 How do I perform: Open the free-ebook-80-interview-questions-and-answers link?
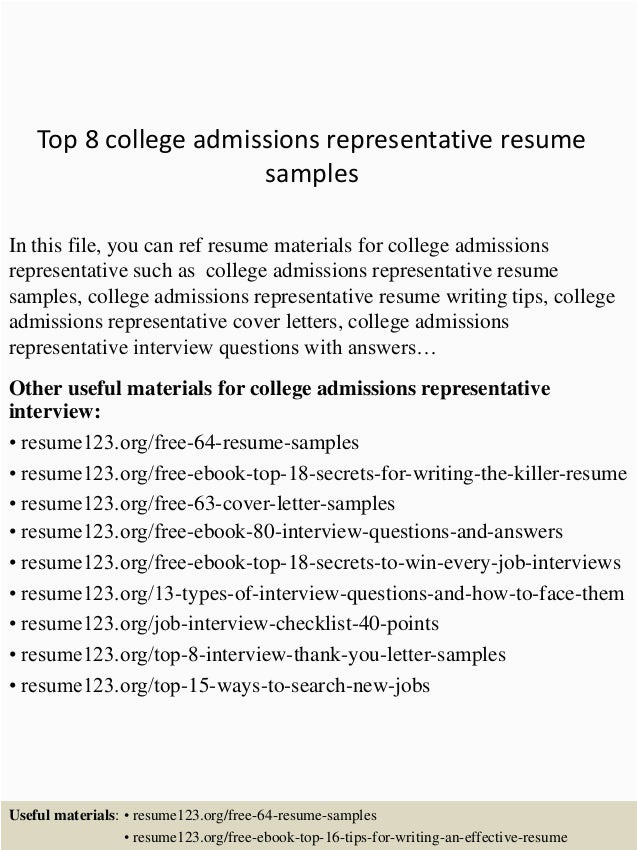[291, 532]
